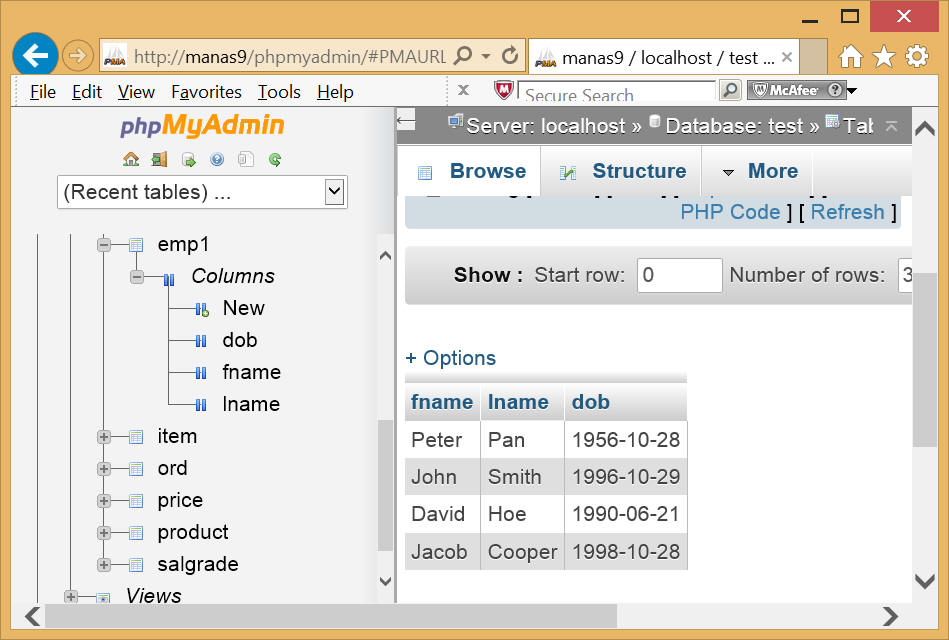Viewport: 949px width, 640px height.
Task: Click the + Options link
Action: click(450, 358)
